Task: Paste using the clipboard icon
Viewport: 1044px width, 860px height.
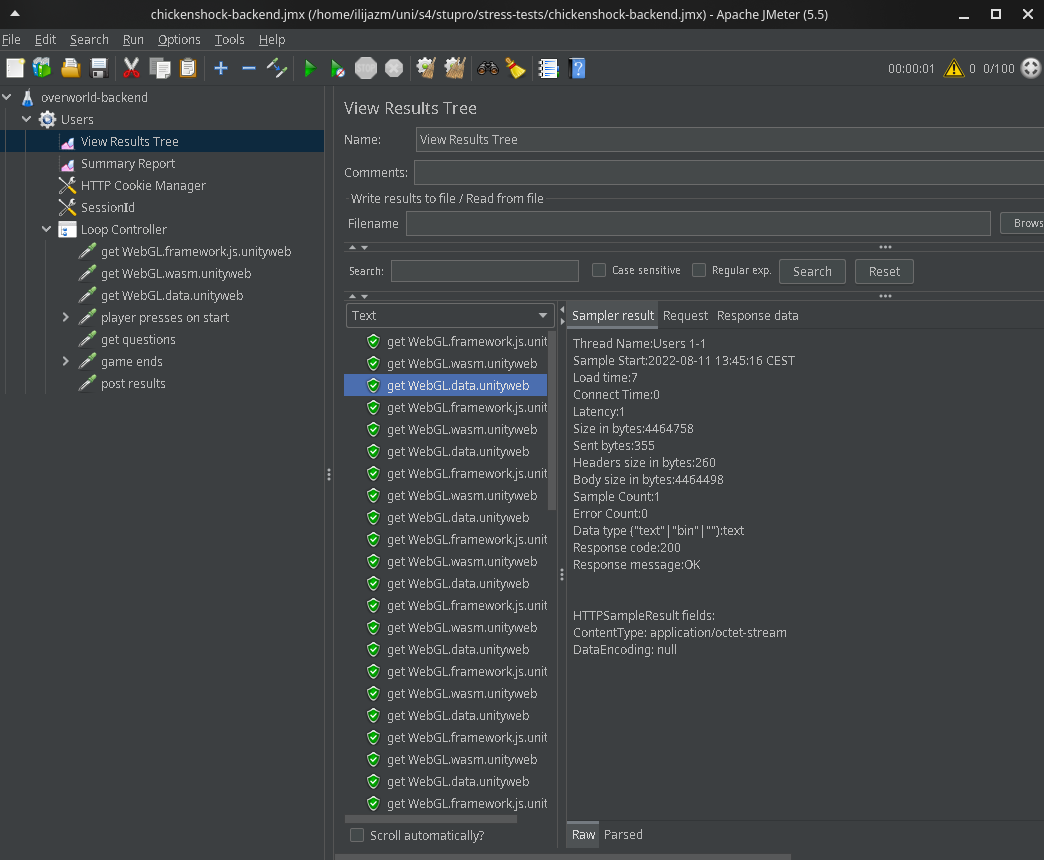Action: pos(188,68)
